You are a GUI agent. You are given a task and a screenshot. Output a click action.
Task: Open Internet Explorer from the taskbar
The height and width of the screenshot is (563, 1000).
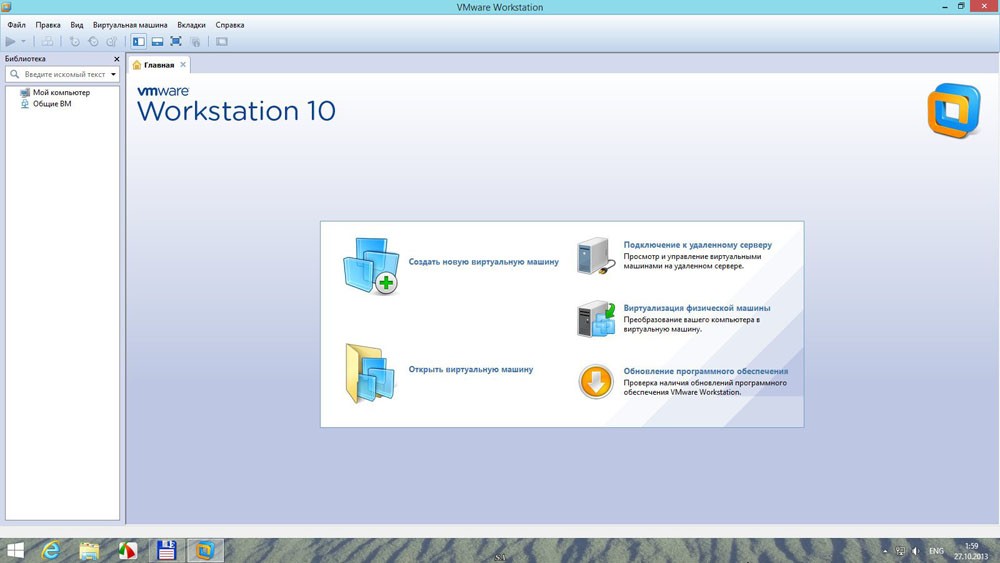click(51, 550)
